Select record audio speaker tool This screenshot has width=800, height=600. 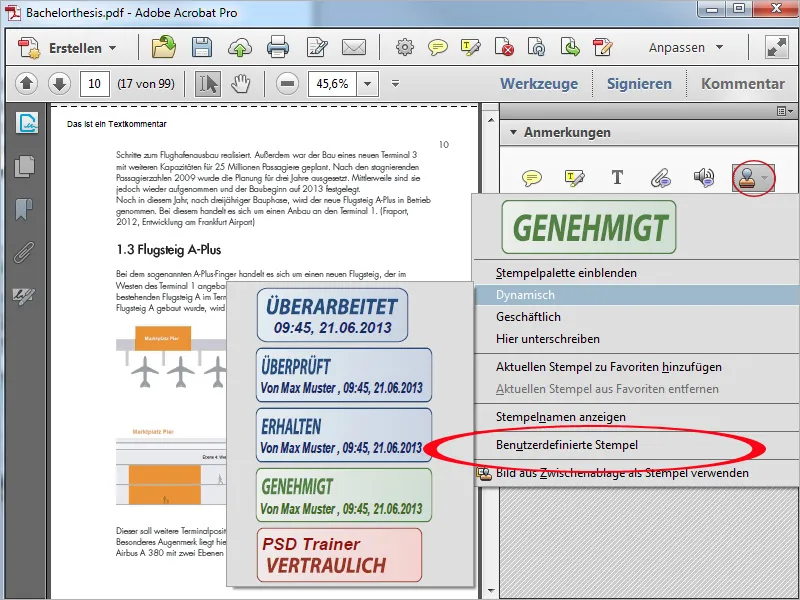point(704,178)
